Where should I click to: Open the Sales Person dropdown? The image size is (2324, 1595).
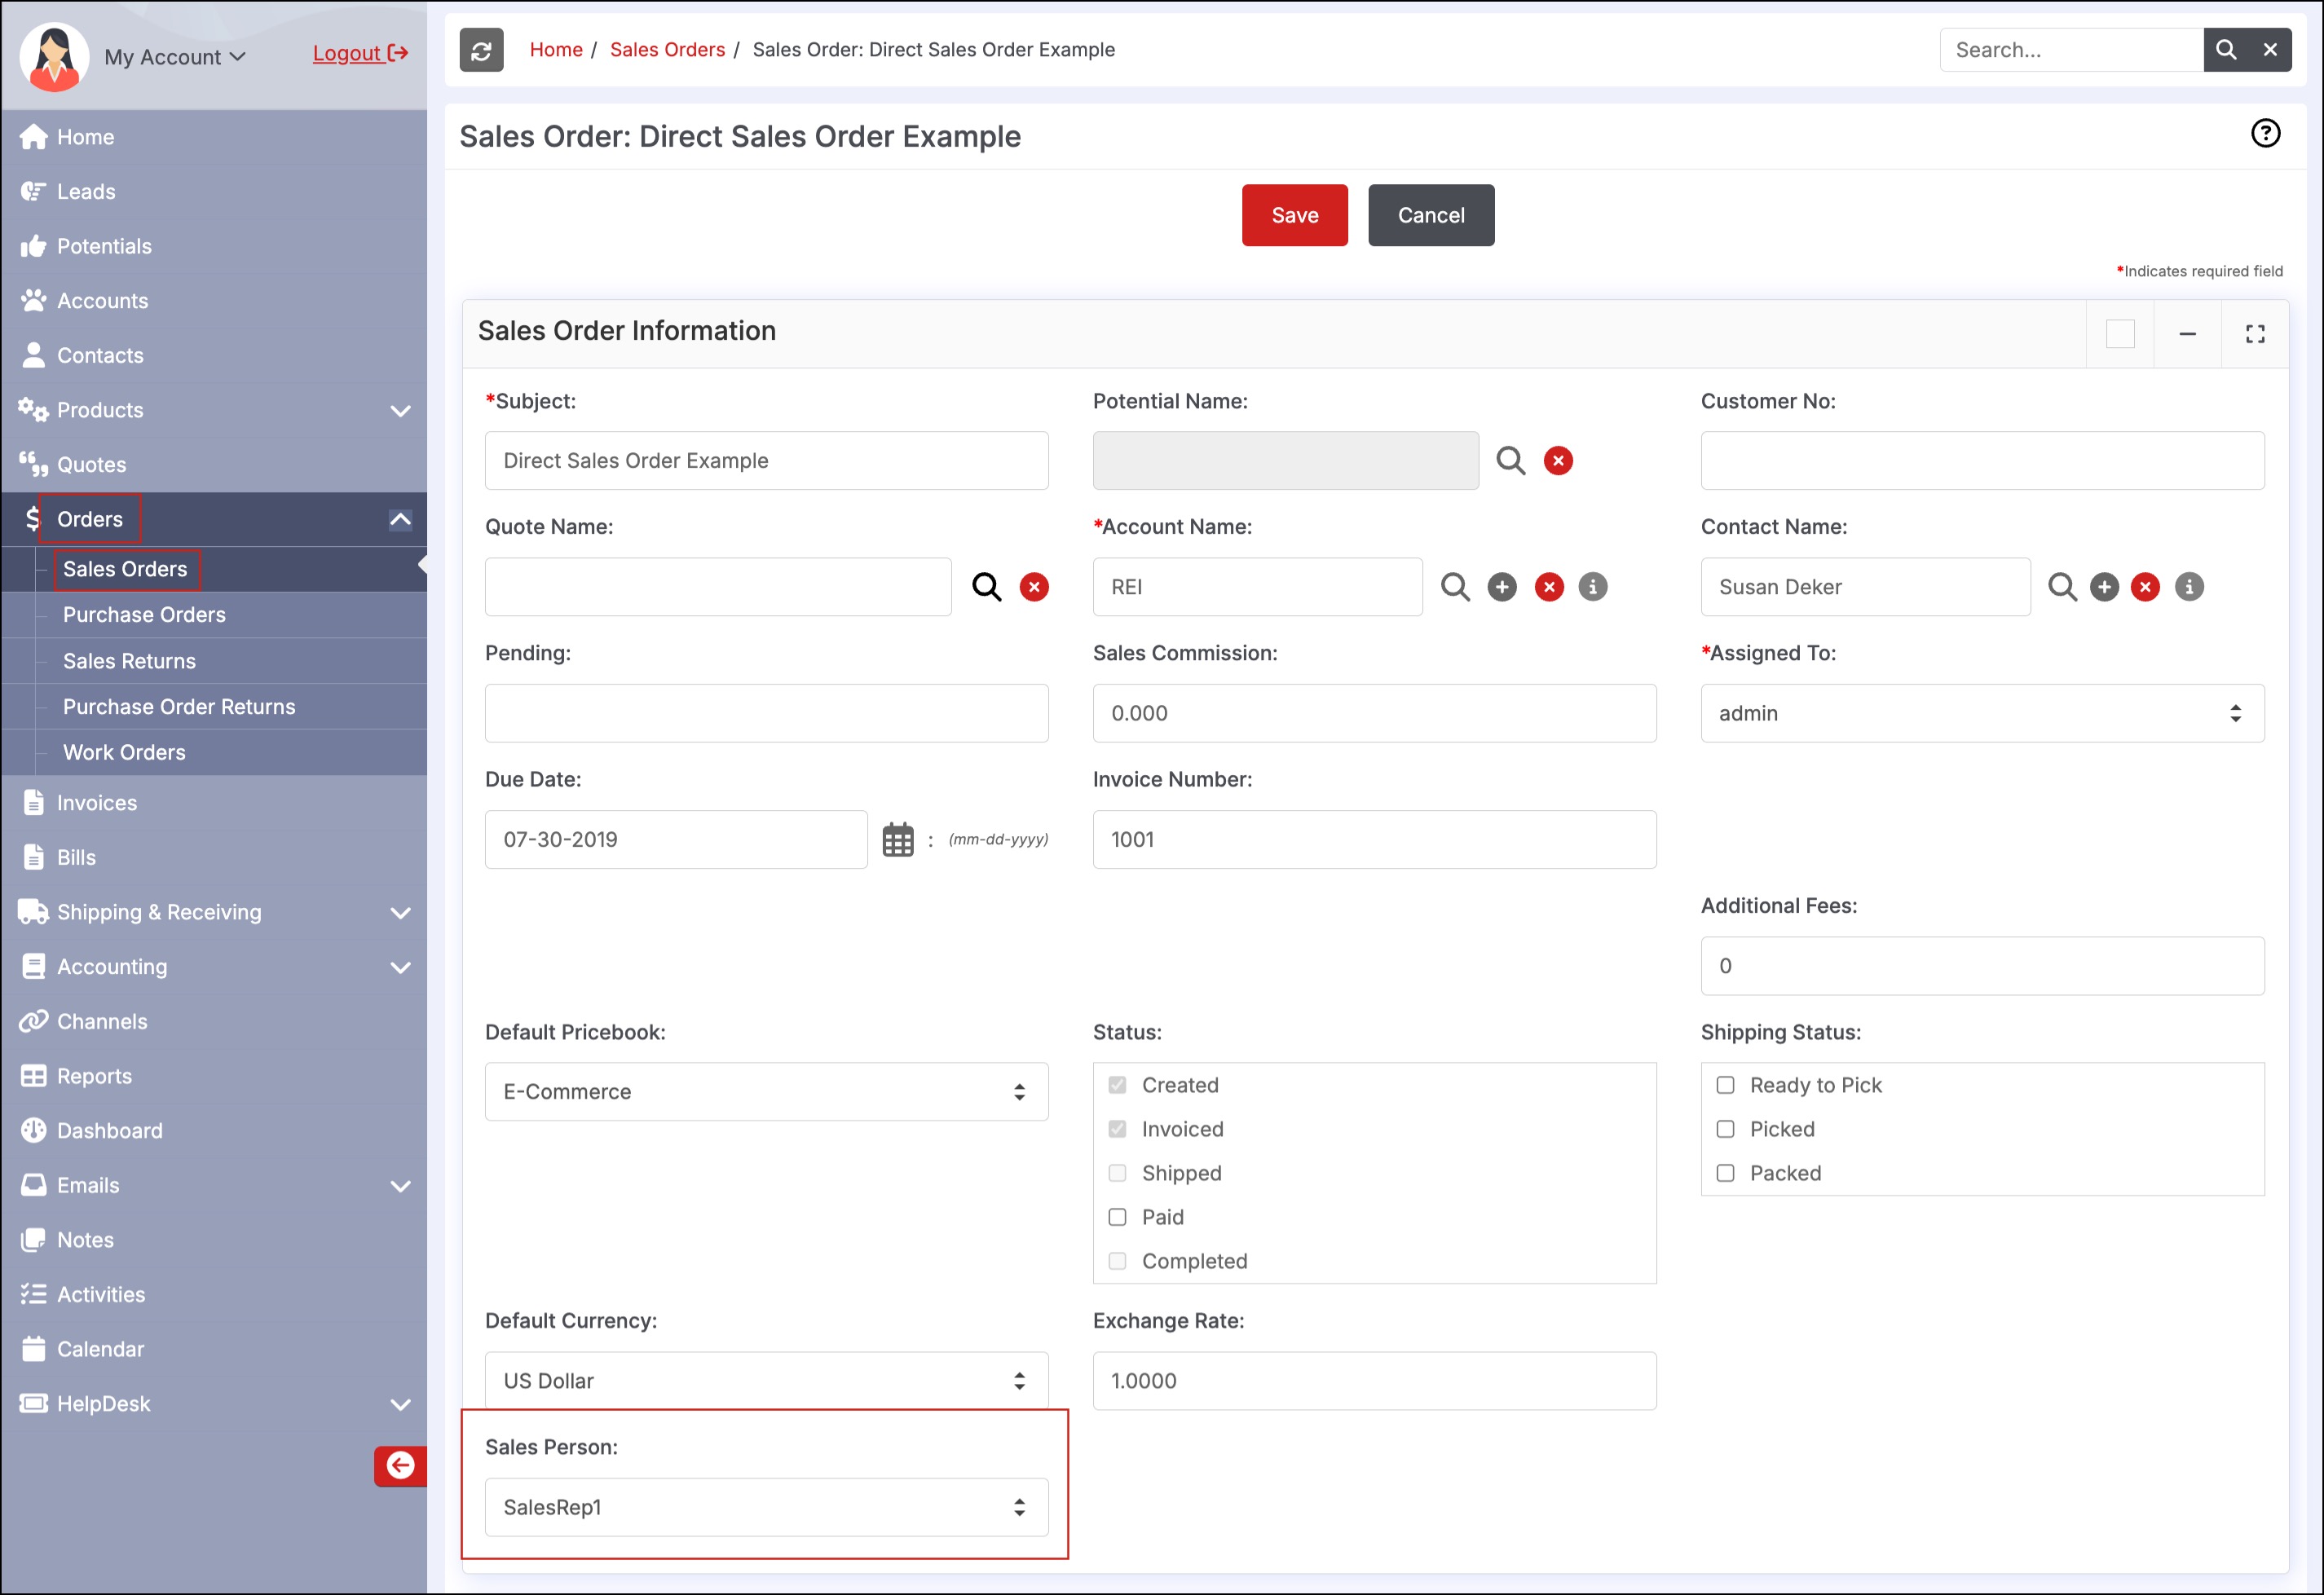(766, 1507)
